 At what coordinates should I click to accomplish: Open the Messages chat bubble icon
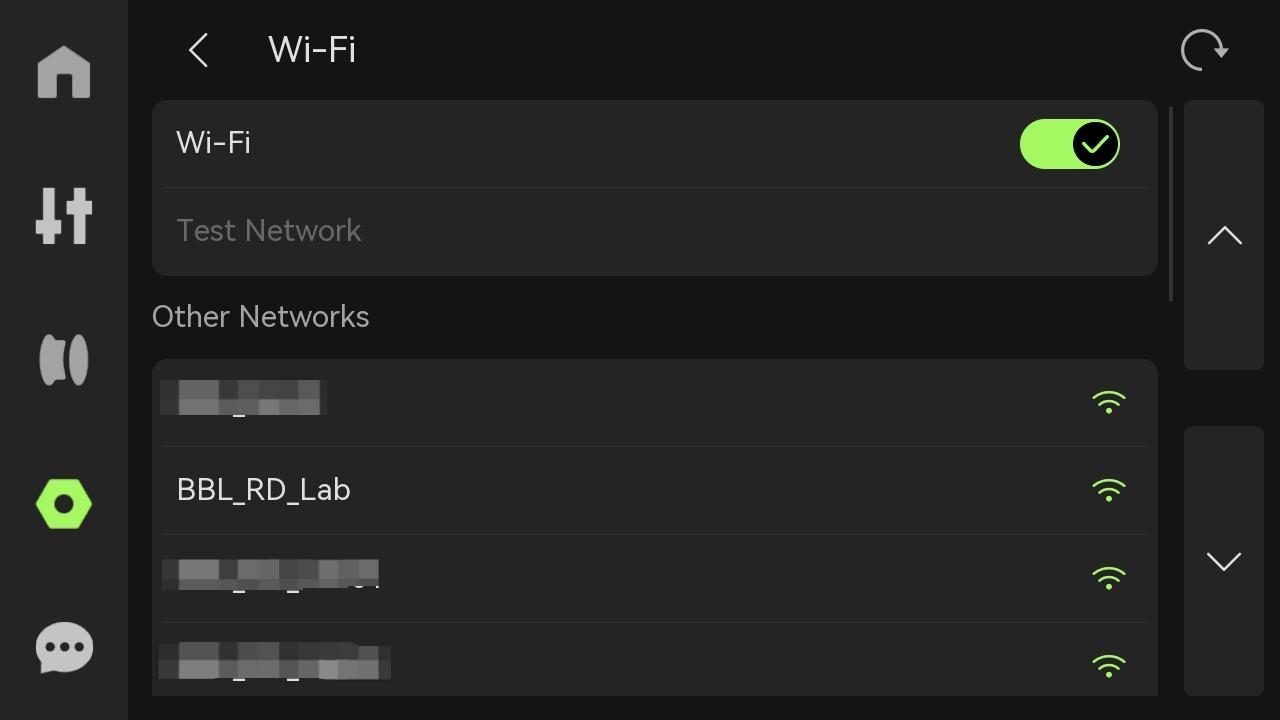point(64,648)
